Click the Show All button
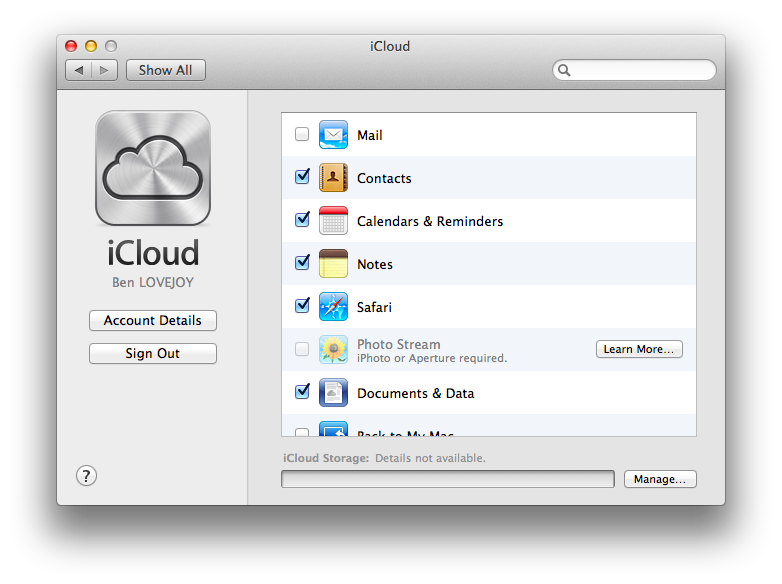The width and height of the screenshot is (782, 584). 166,70
